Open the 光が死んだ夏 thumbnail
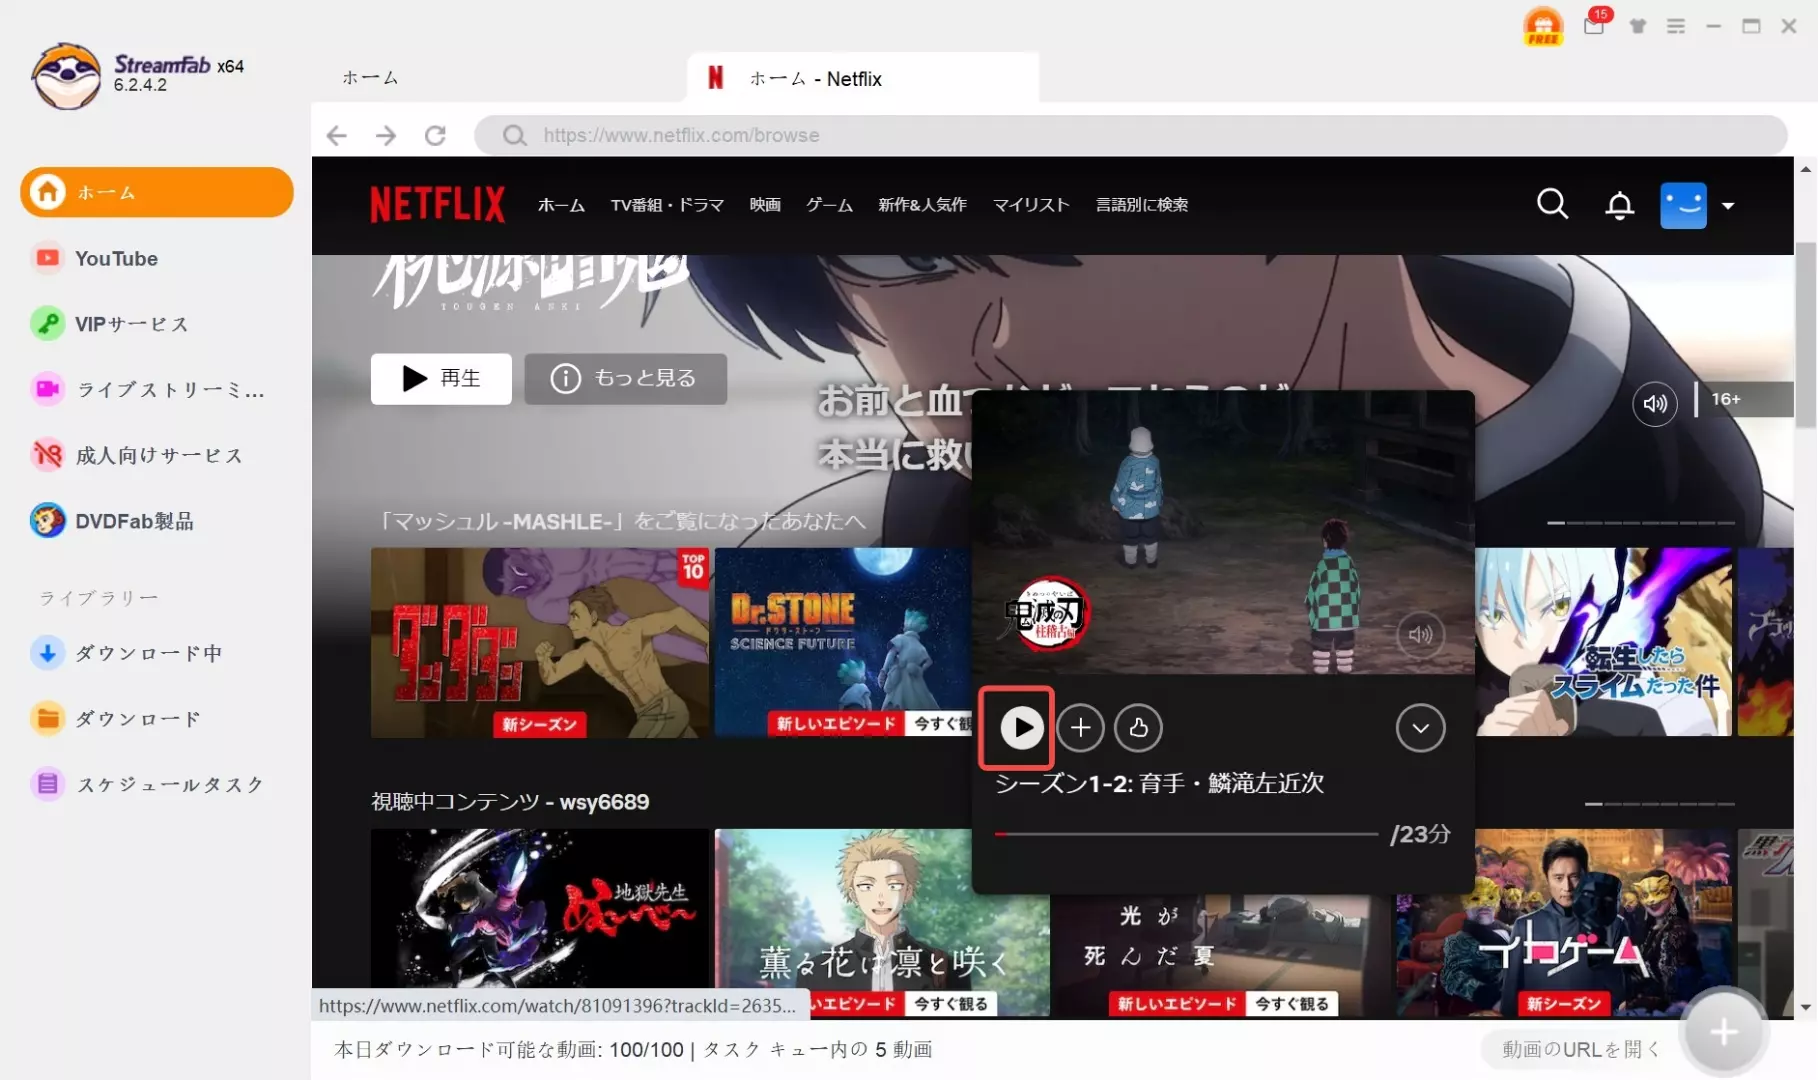 [x=1220, y=955]
